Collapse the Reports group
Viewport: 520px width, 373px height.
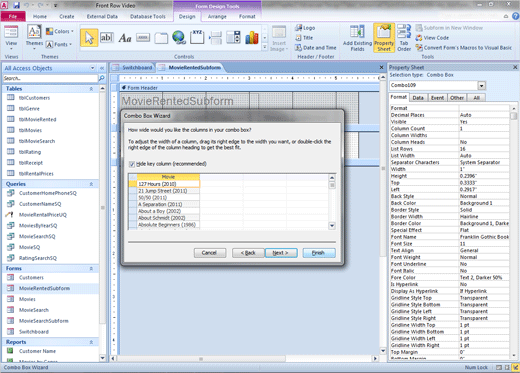pos(91,342)
